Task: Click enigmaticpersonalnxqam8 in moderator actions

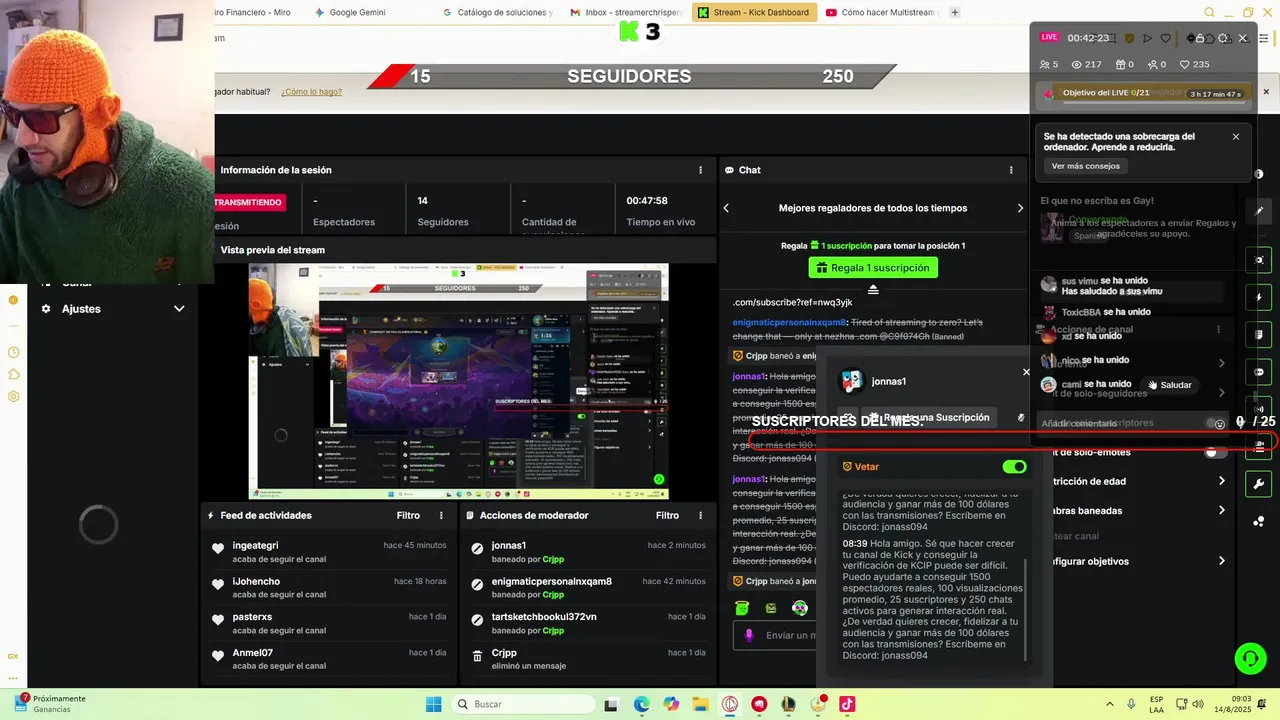Action: tap(552, 581)
